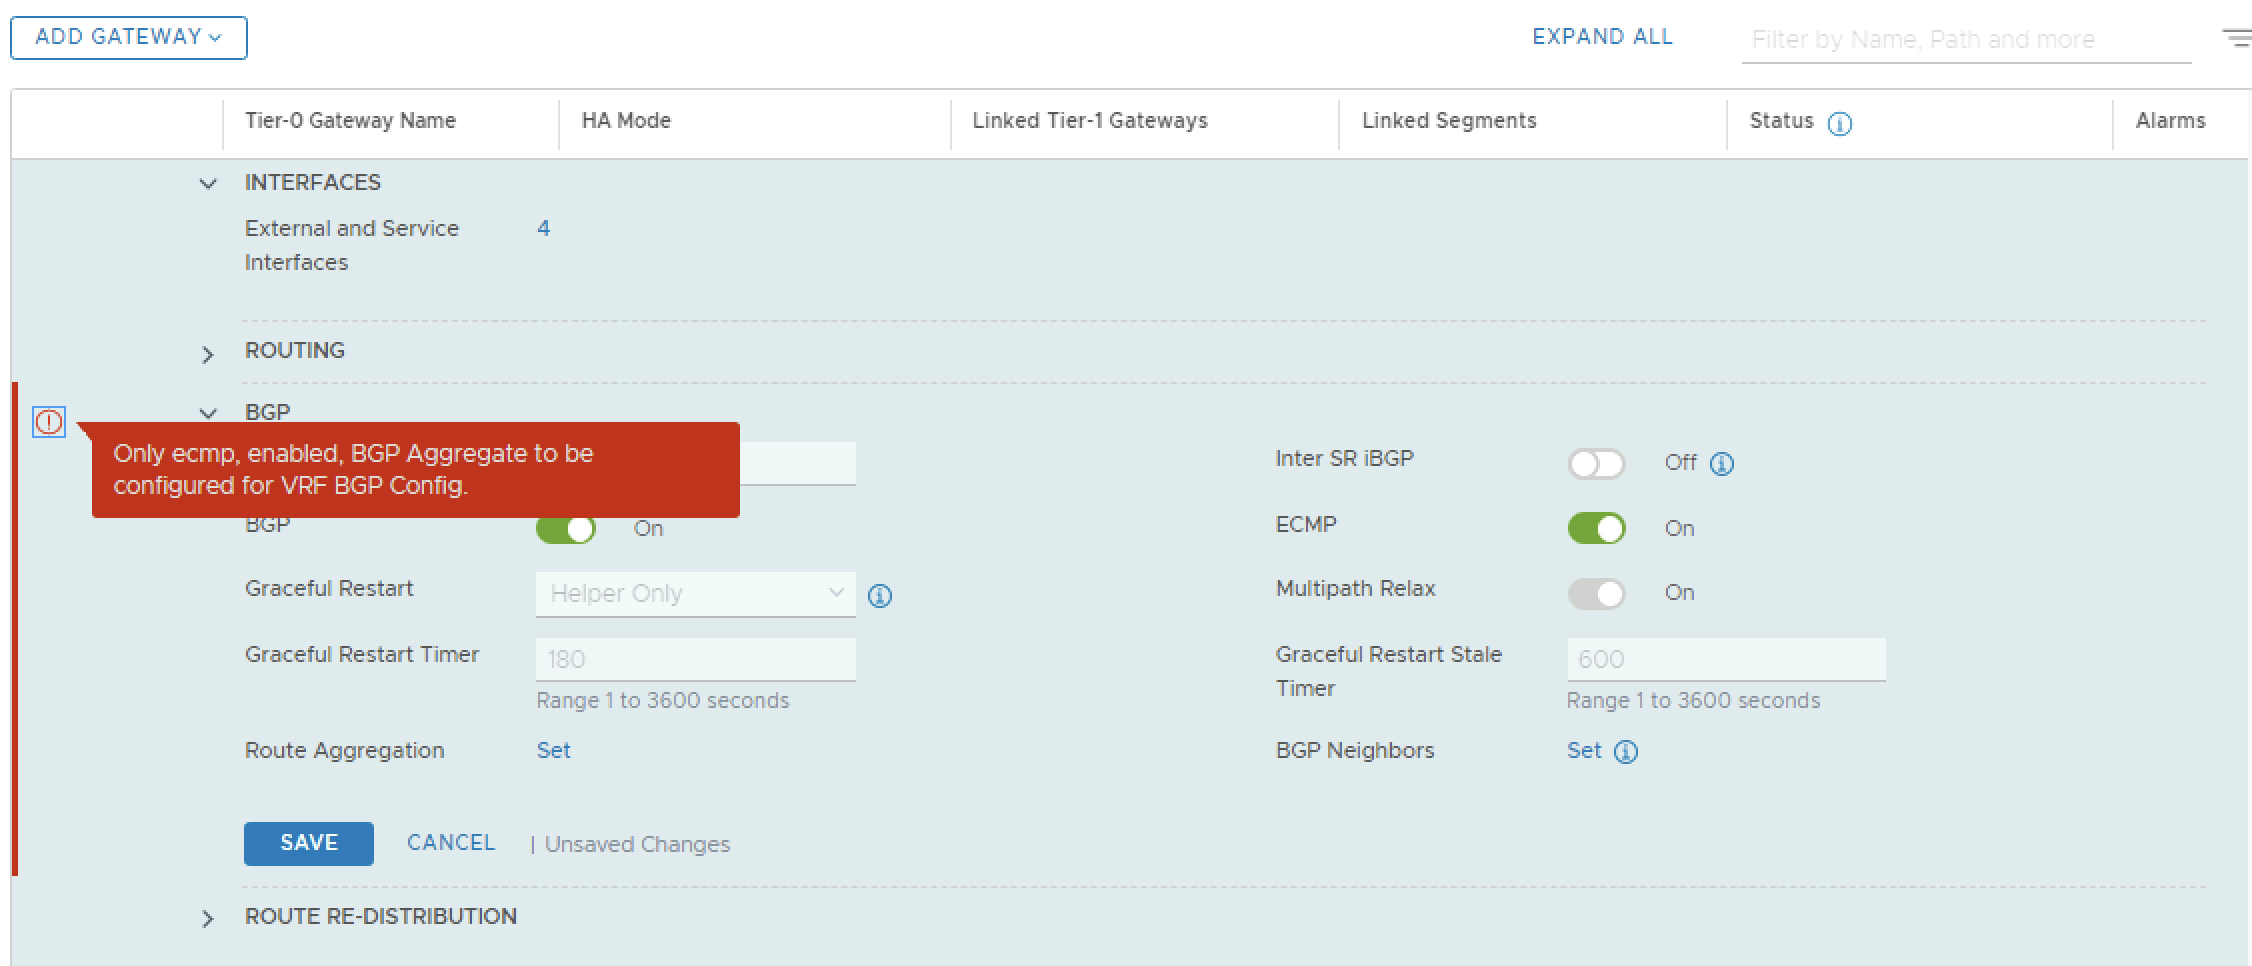Collapse the Interfaces section
This screenshot has height=966, width=2252.
point(208,184)
